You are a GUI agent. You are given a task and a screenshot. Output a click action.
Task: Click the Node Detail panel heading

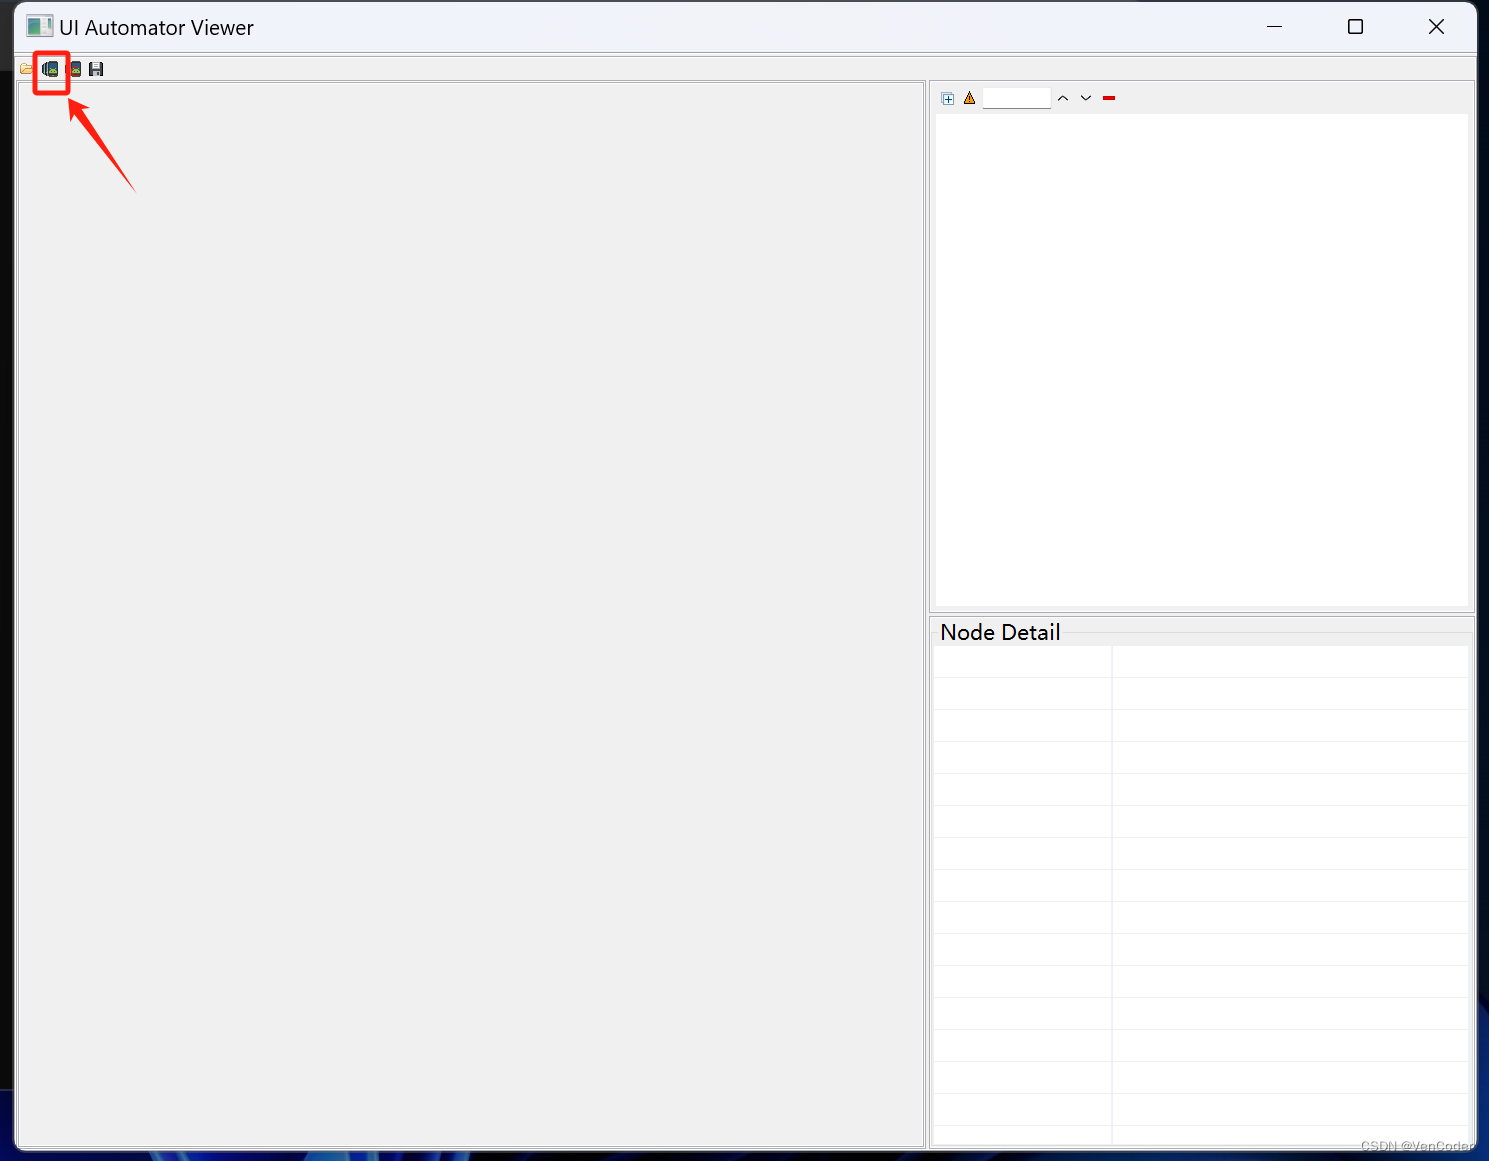[x=1000, y=632]
